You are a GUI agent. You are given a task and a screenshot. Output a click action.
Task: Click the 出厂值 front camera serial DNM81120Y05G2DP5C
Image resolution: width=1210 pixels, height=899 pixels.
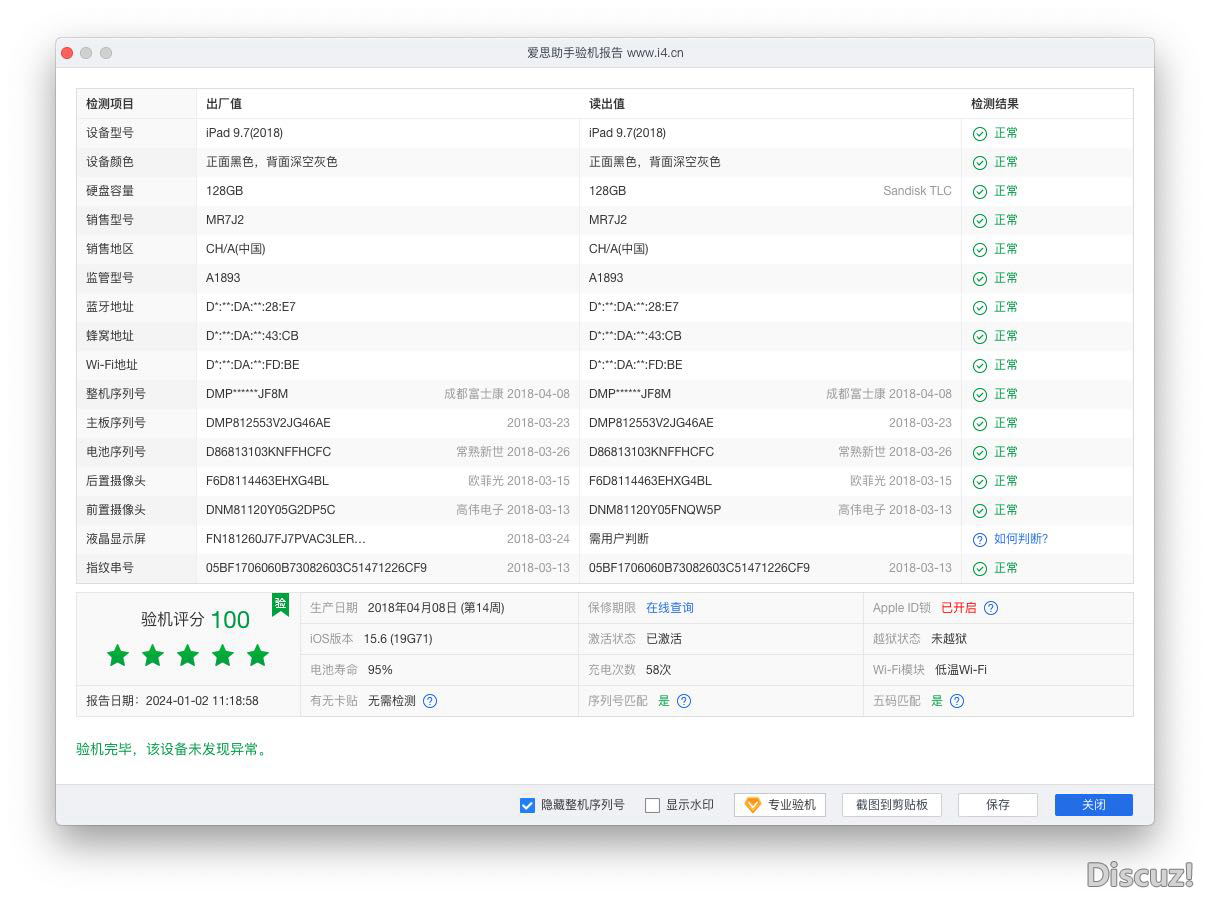(x=271, y=510)
